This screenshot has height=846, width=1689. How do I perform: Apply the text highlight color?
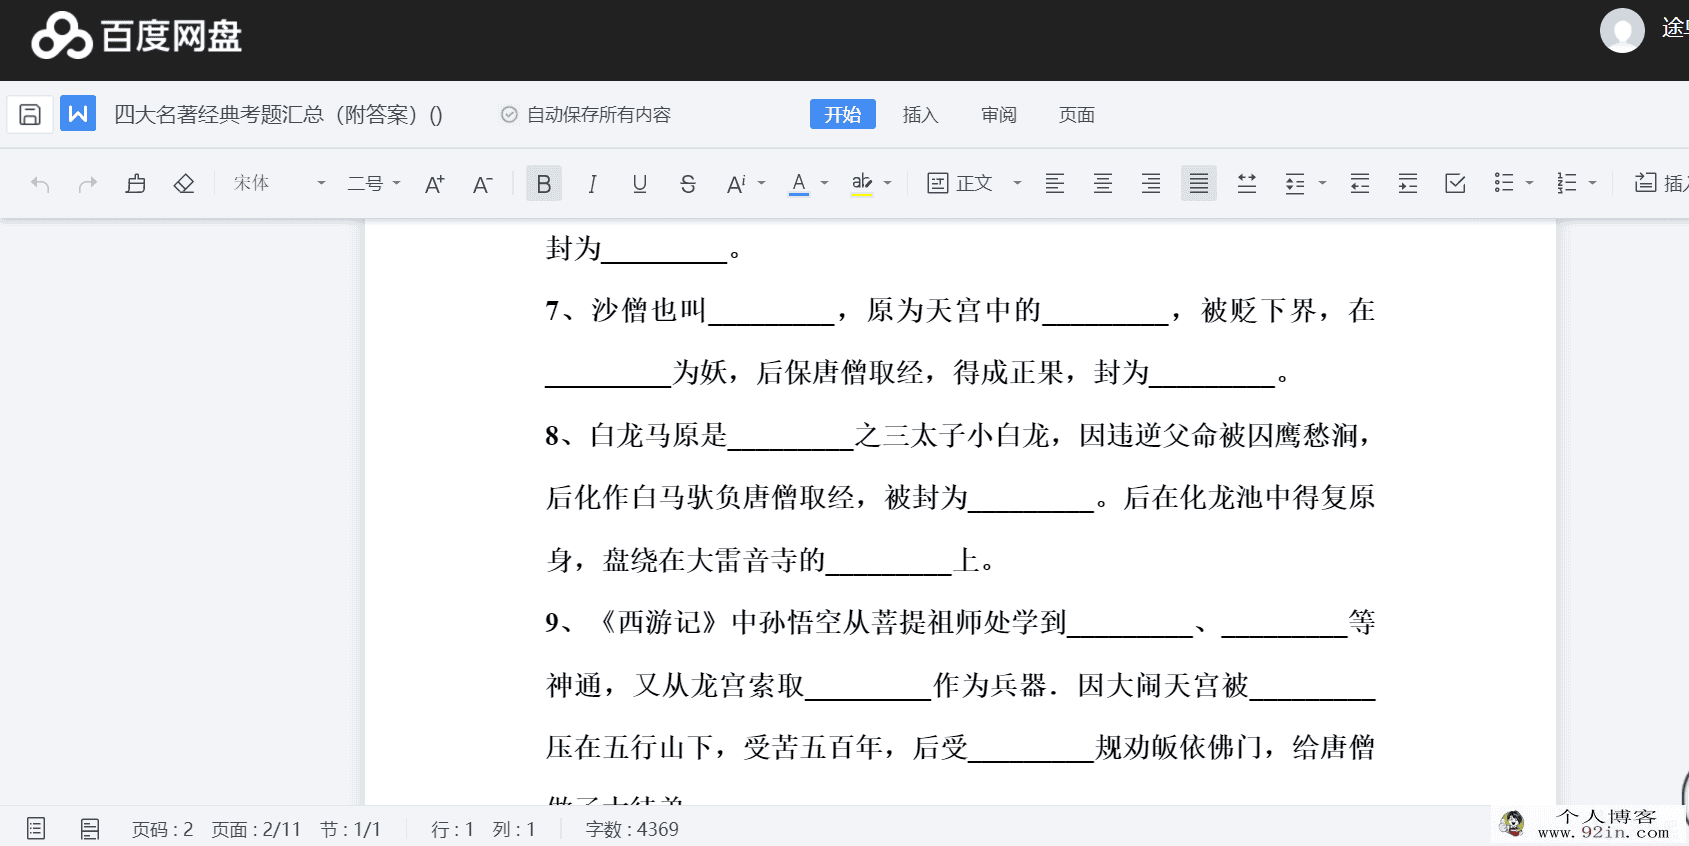coord(861,184)
